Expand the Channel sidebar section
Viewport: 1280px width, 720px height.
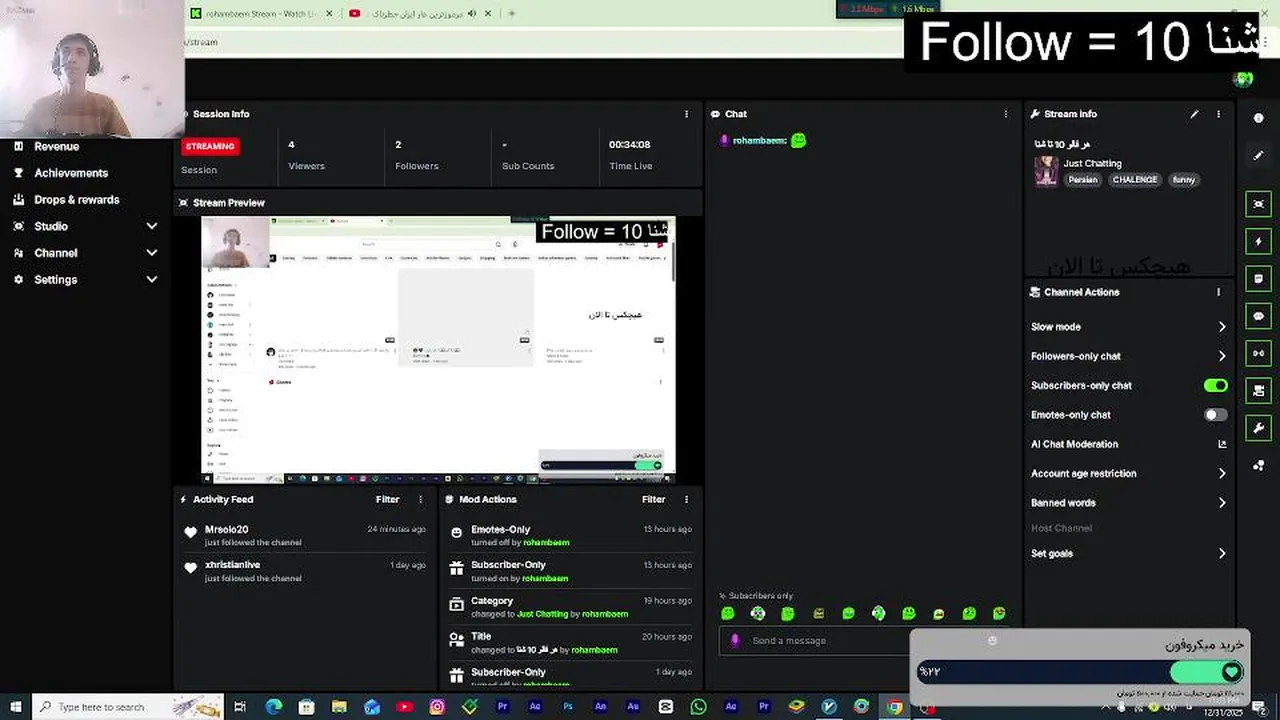[x=152, y=253]
